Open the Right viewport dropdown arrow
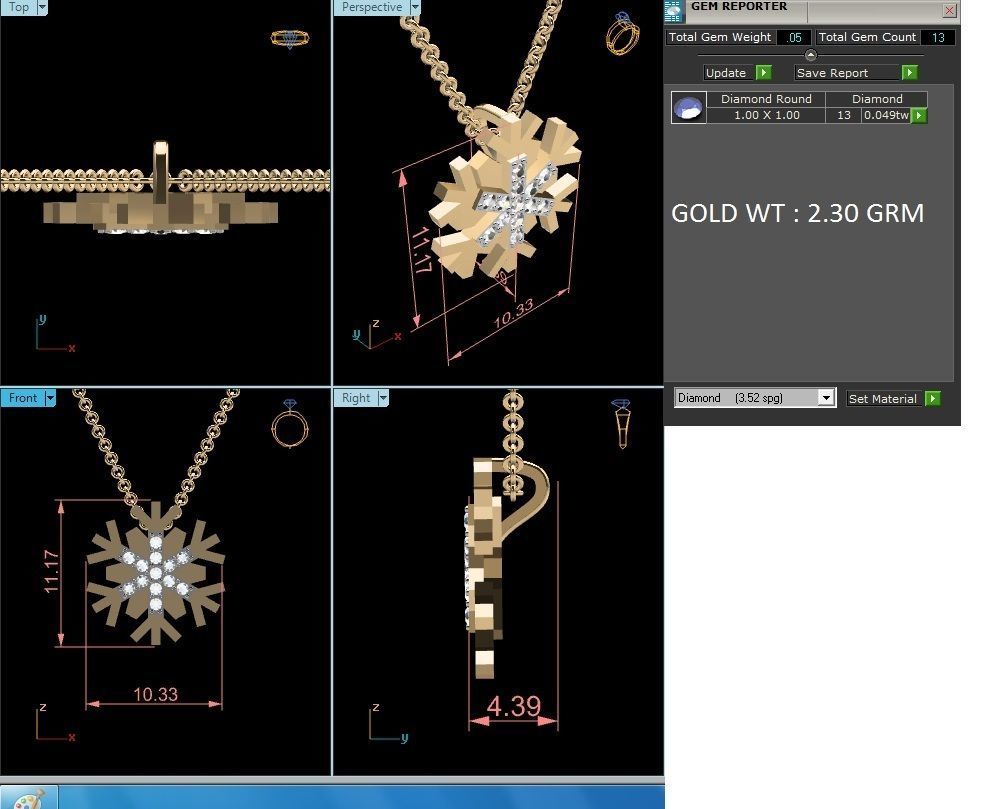 pos(383,398)
